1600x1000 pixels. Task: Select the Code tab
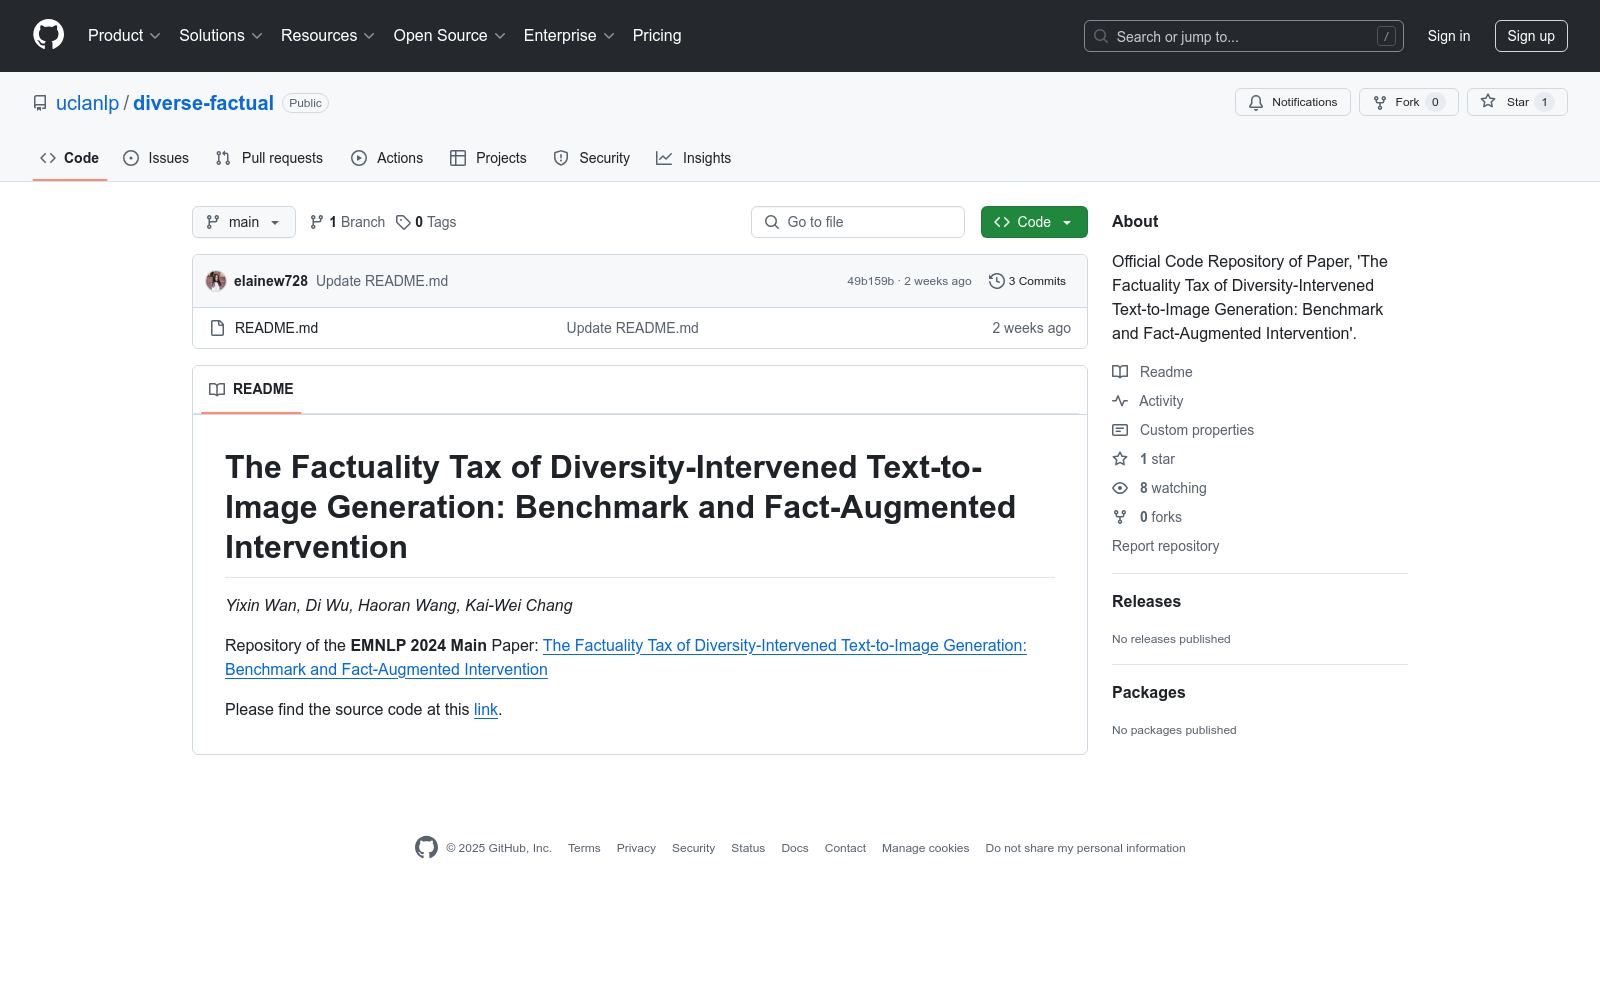(70, 158)
